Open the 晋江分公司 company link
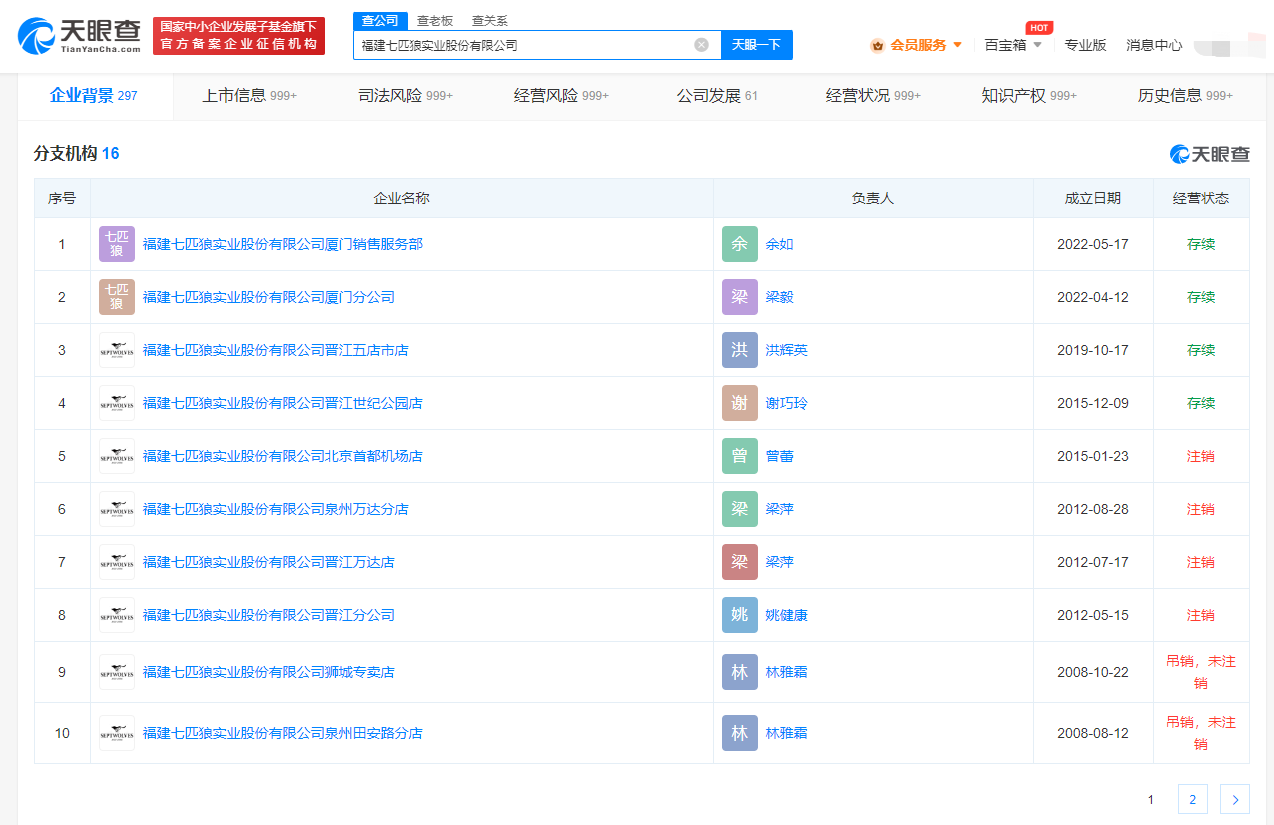Image resolution: width=1274 pixels, height=825 pixels. point(269,615)
